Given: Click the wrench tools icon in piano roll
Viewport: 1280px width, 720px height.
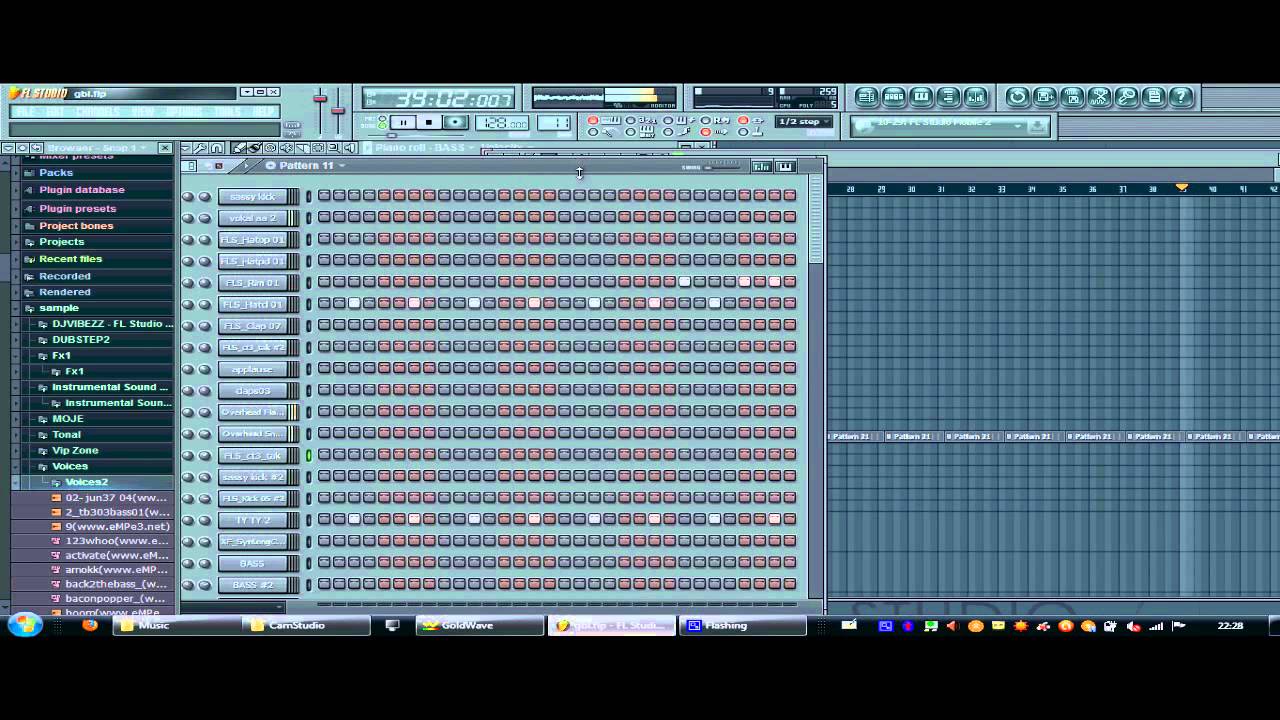Looking at the screenshot, I should click(201, 148).
